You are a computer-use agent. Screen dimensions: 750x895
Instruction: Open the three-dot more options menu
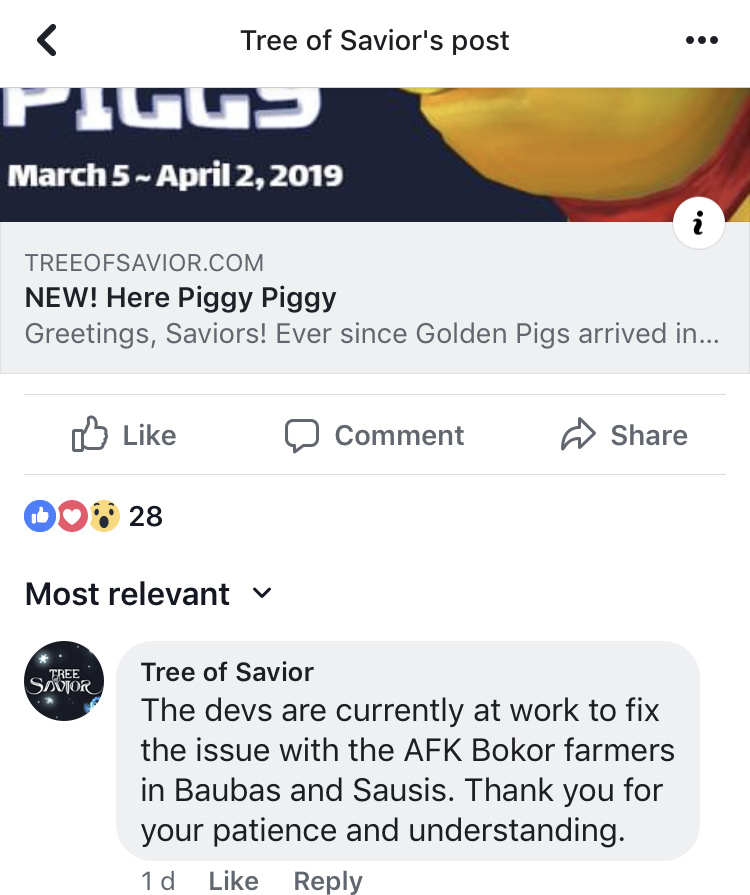(x=702, y=41)
